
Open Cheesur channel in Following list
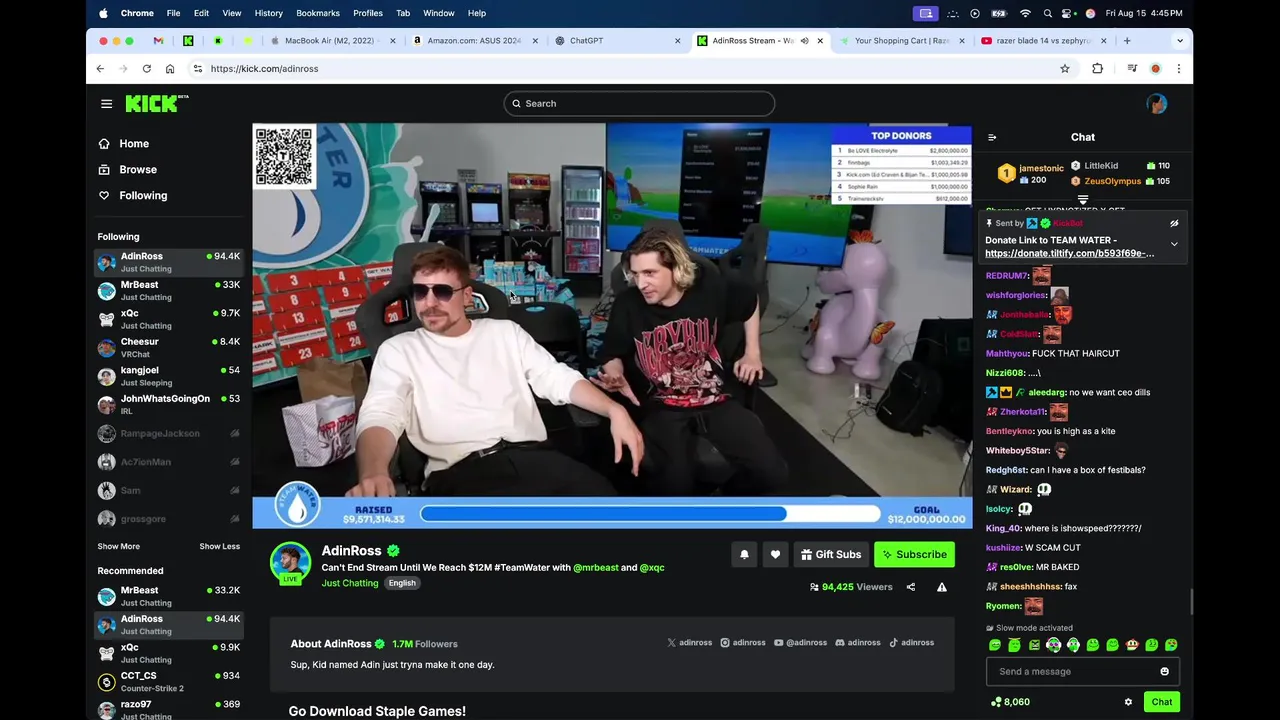point(168,347)
